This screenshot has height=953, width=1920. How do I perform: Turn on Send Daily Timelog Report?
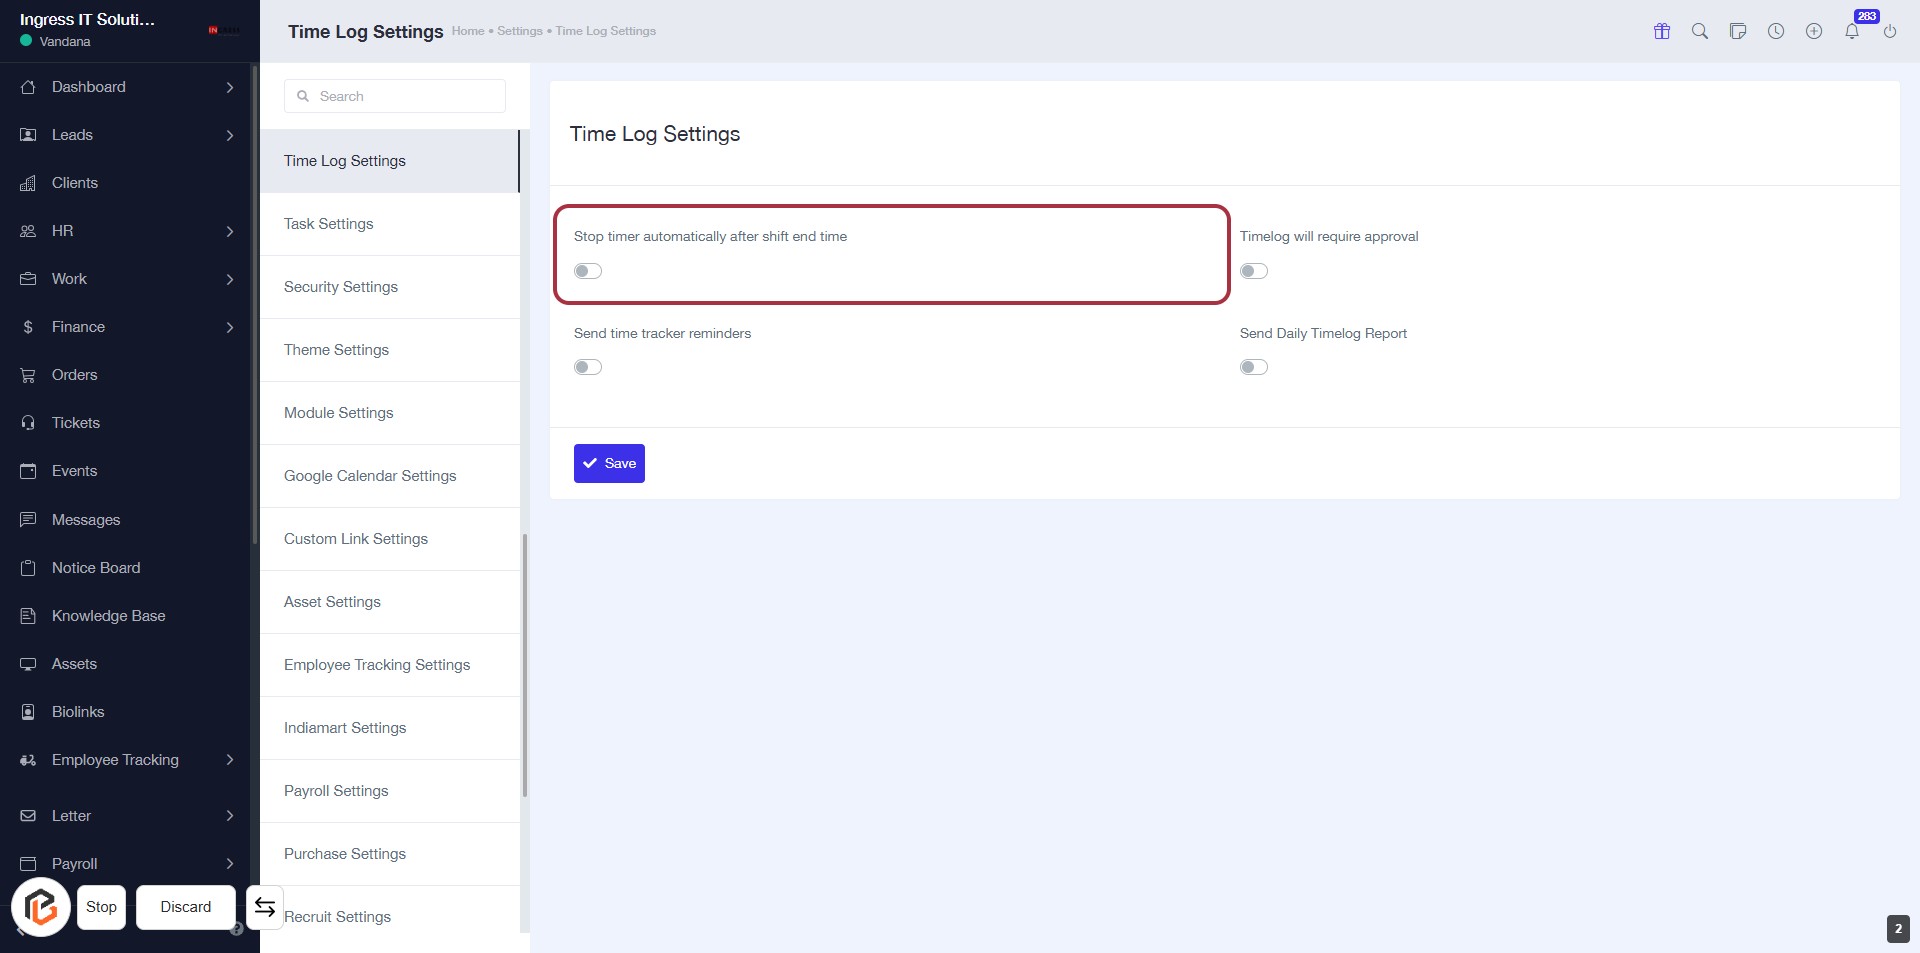point(1254,367)
